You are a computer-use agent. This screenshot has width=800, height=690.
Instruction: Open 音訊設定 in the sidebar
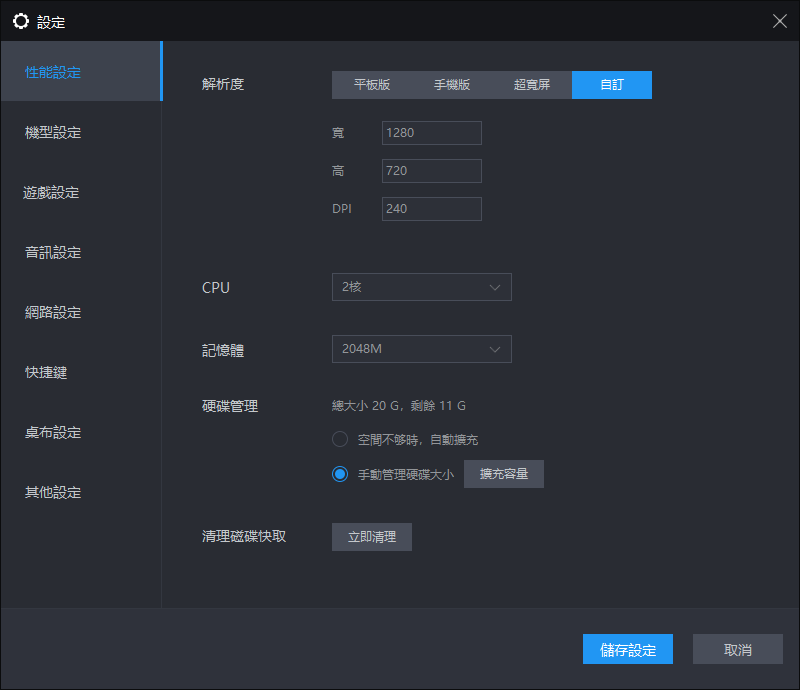click(54, 252)
